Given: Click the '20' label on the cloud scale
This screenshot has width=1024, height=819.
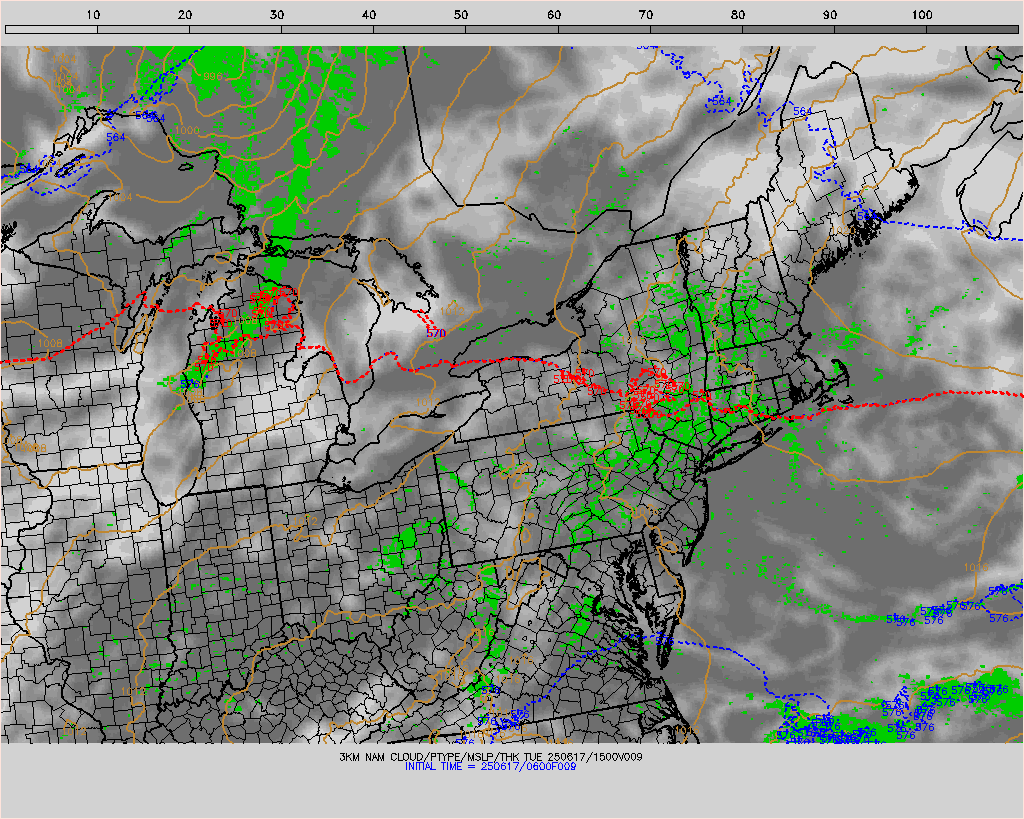Looking at the screenshot, I should 185,15.
